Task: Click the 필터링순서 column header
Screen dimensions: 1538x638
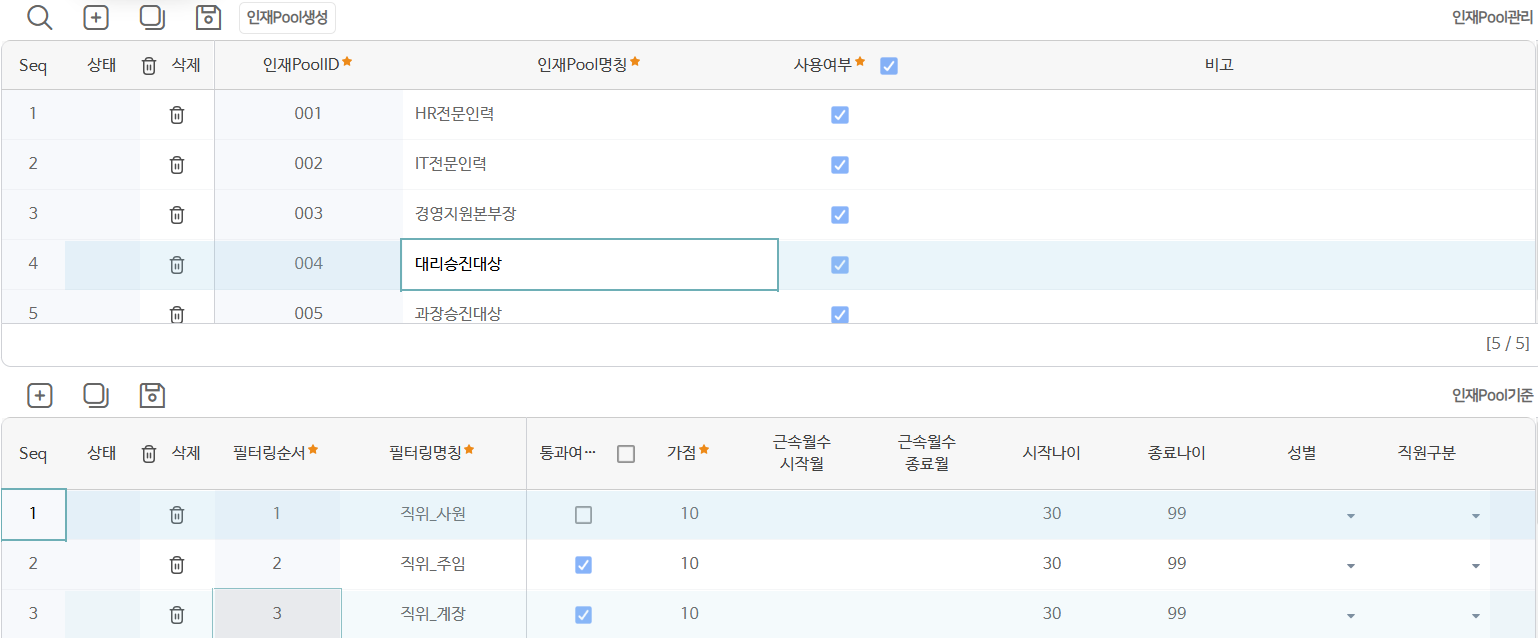Action: [276, 453]
